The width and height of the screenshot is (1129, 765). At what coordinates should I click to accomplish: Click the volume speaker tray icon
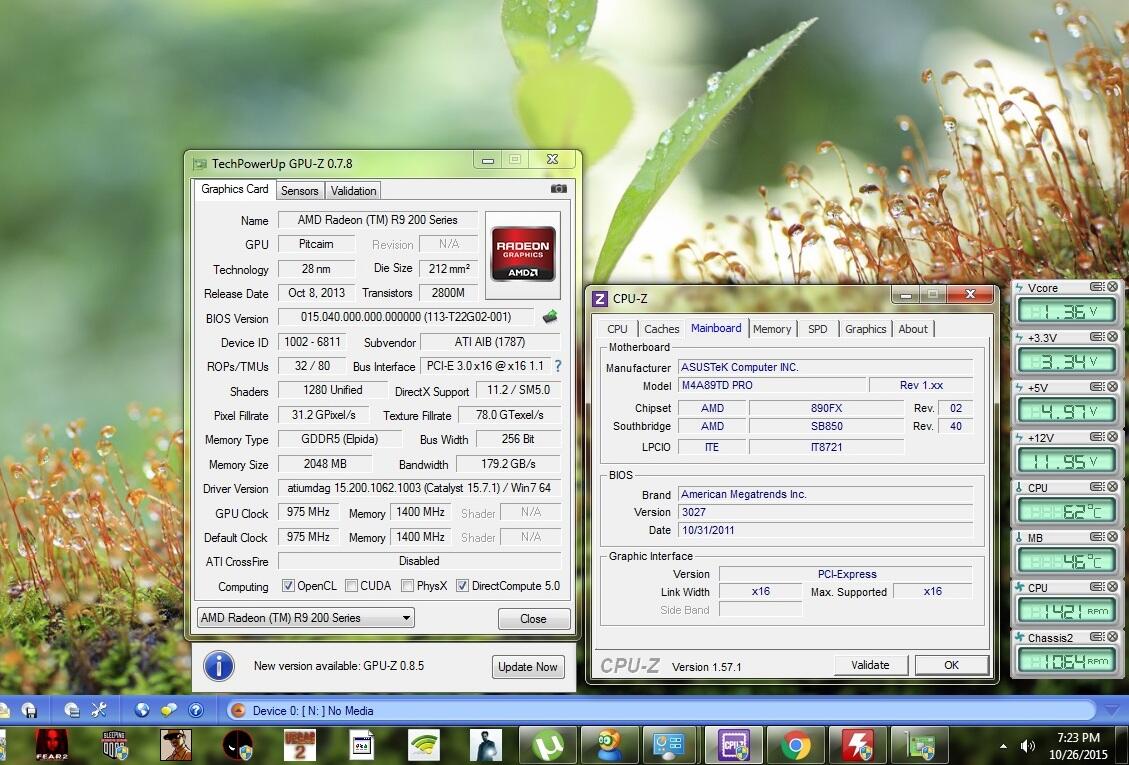[1027, 746]
